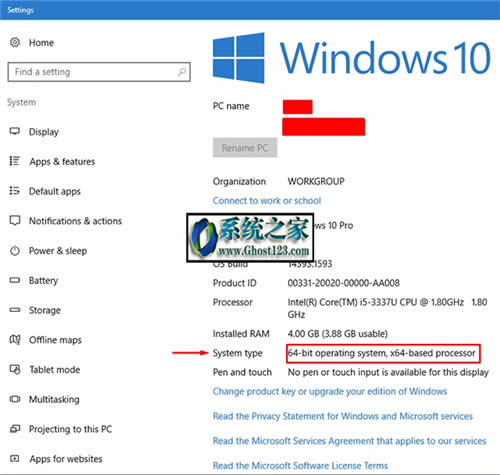500x475 pixels.
Task: Open Apps for websites settings
Action: point(66,459)
